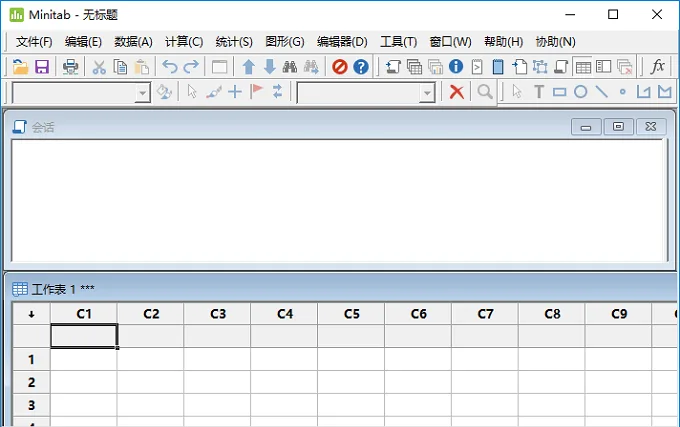Expand the first toolbar combo box
The height and width of the screenshot is (427, 680).
click(142, 93)
